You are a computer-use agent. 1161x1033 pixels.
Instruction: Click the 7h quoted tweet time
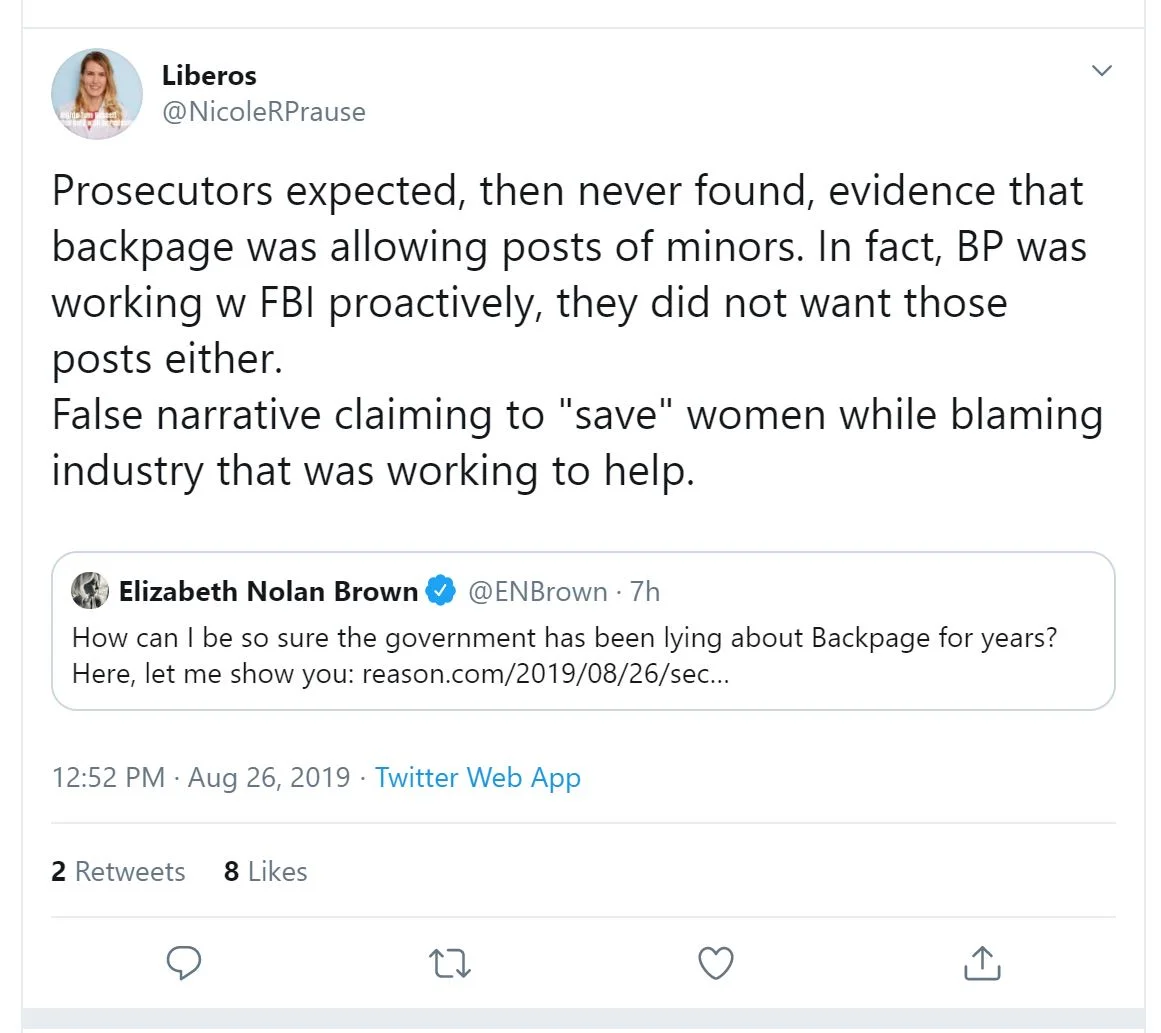[x=645, y=592]
